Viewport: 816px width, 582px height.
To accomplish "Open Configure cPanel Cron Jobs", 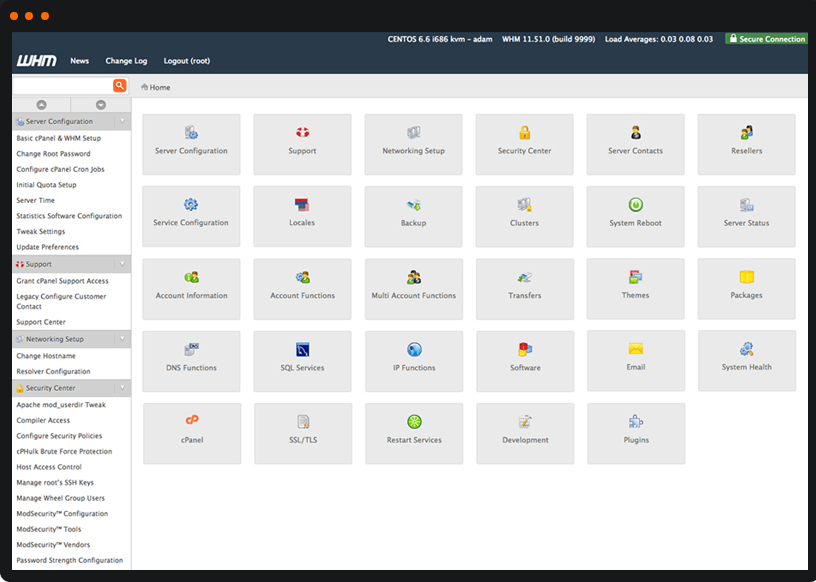I will point(60,169).
